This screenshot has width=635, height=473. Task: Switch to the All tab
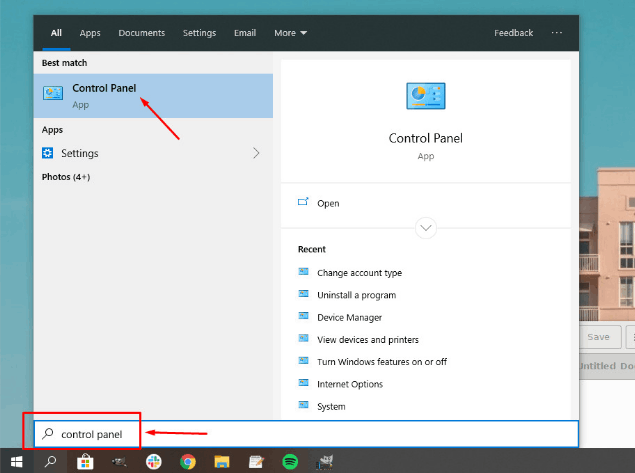tap(56, 33)
